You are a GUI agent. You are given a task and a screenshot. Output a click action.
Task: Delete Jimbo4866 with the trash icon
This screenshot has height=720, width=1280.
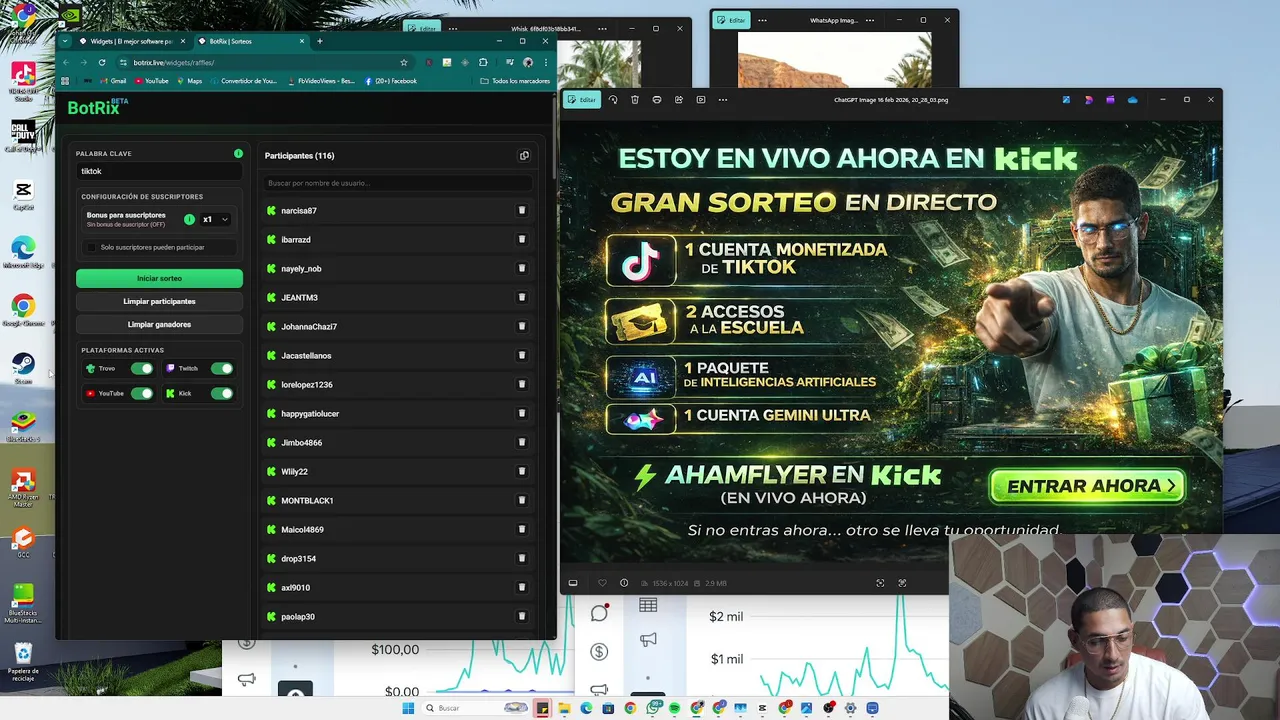pos(521,442)
